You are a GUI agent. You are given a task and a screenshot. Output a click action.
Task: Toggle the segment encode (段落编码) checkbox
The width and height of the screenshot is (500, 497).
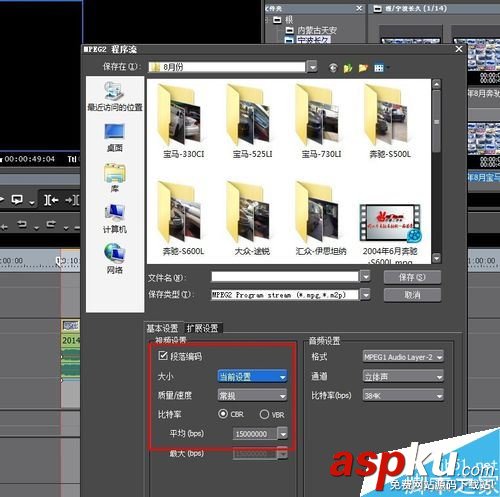[163, 356]
